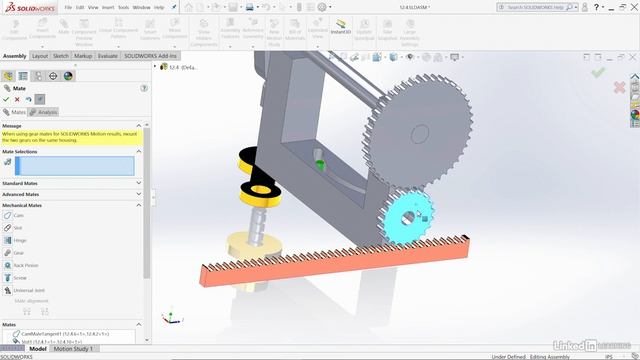Open the SOLIDWORKS Add-Ins ribbon tab
This screenshot has height=360, width=640.
[150, 56]
